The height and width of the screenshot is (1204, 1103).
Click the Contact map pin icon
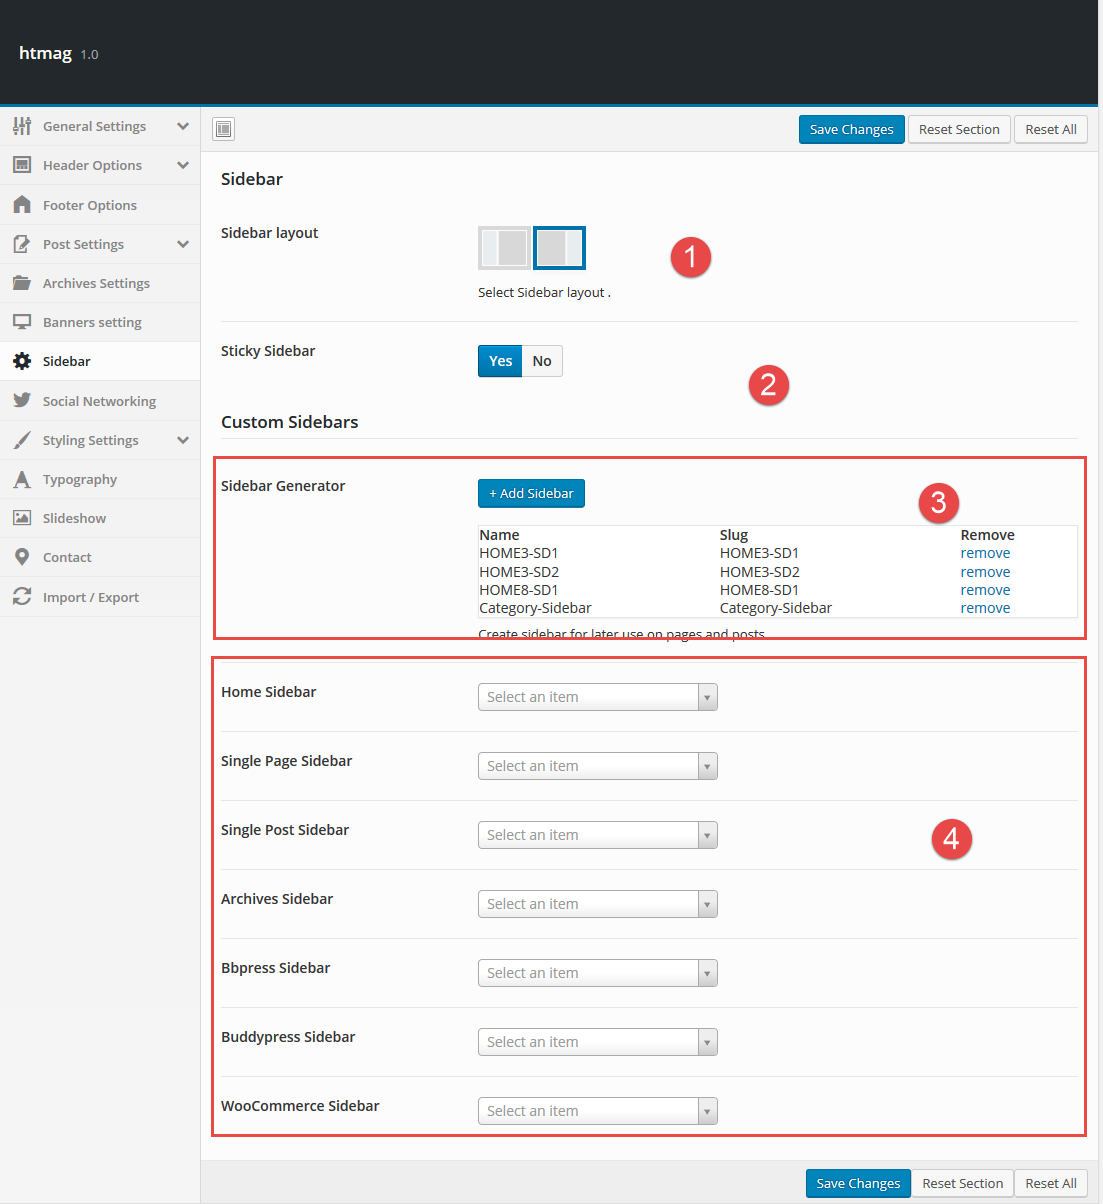pyautogui.click(x=22, y=557)
